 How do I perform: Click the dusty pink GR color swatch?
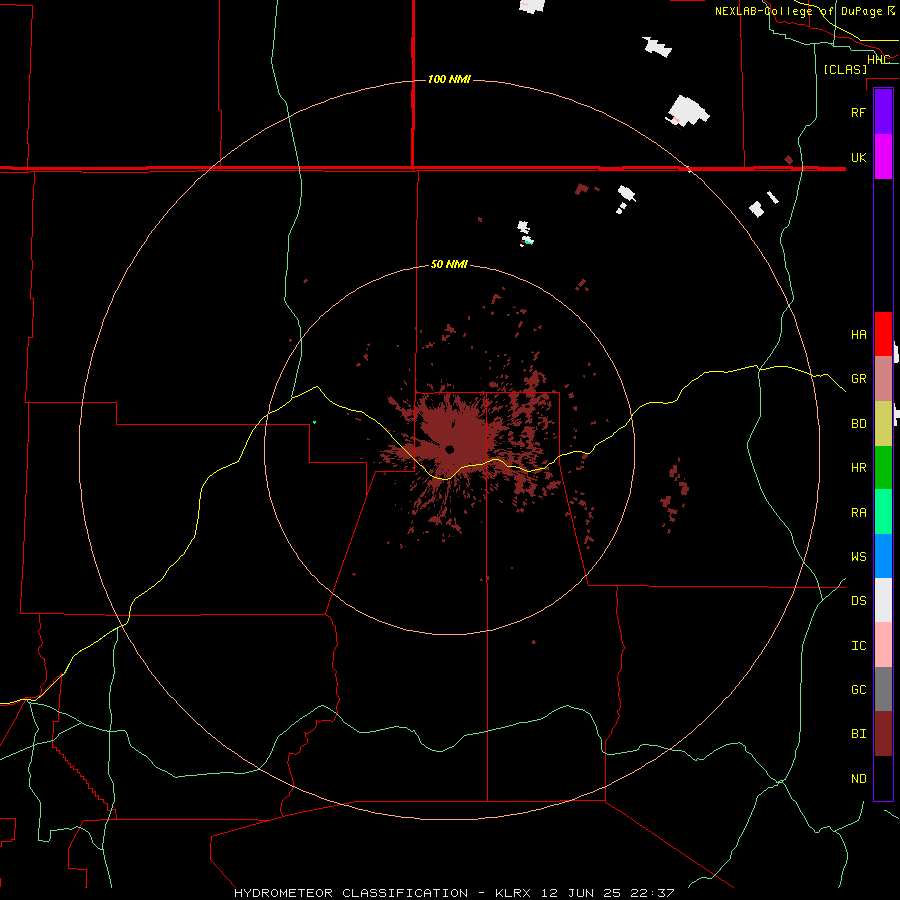883,378
